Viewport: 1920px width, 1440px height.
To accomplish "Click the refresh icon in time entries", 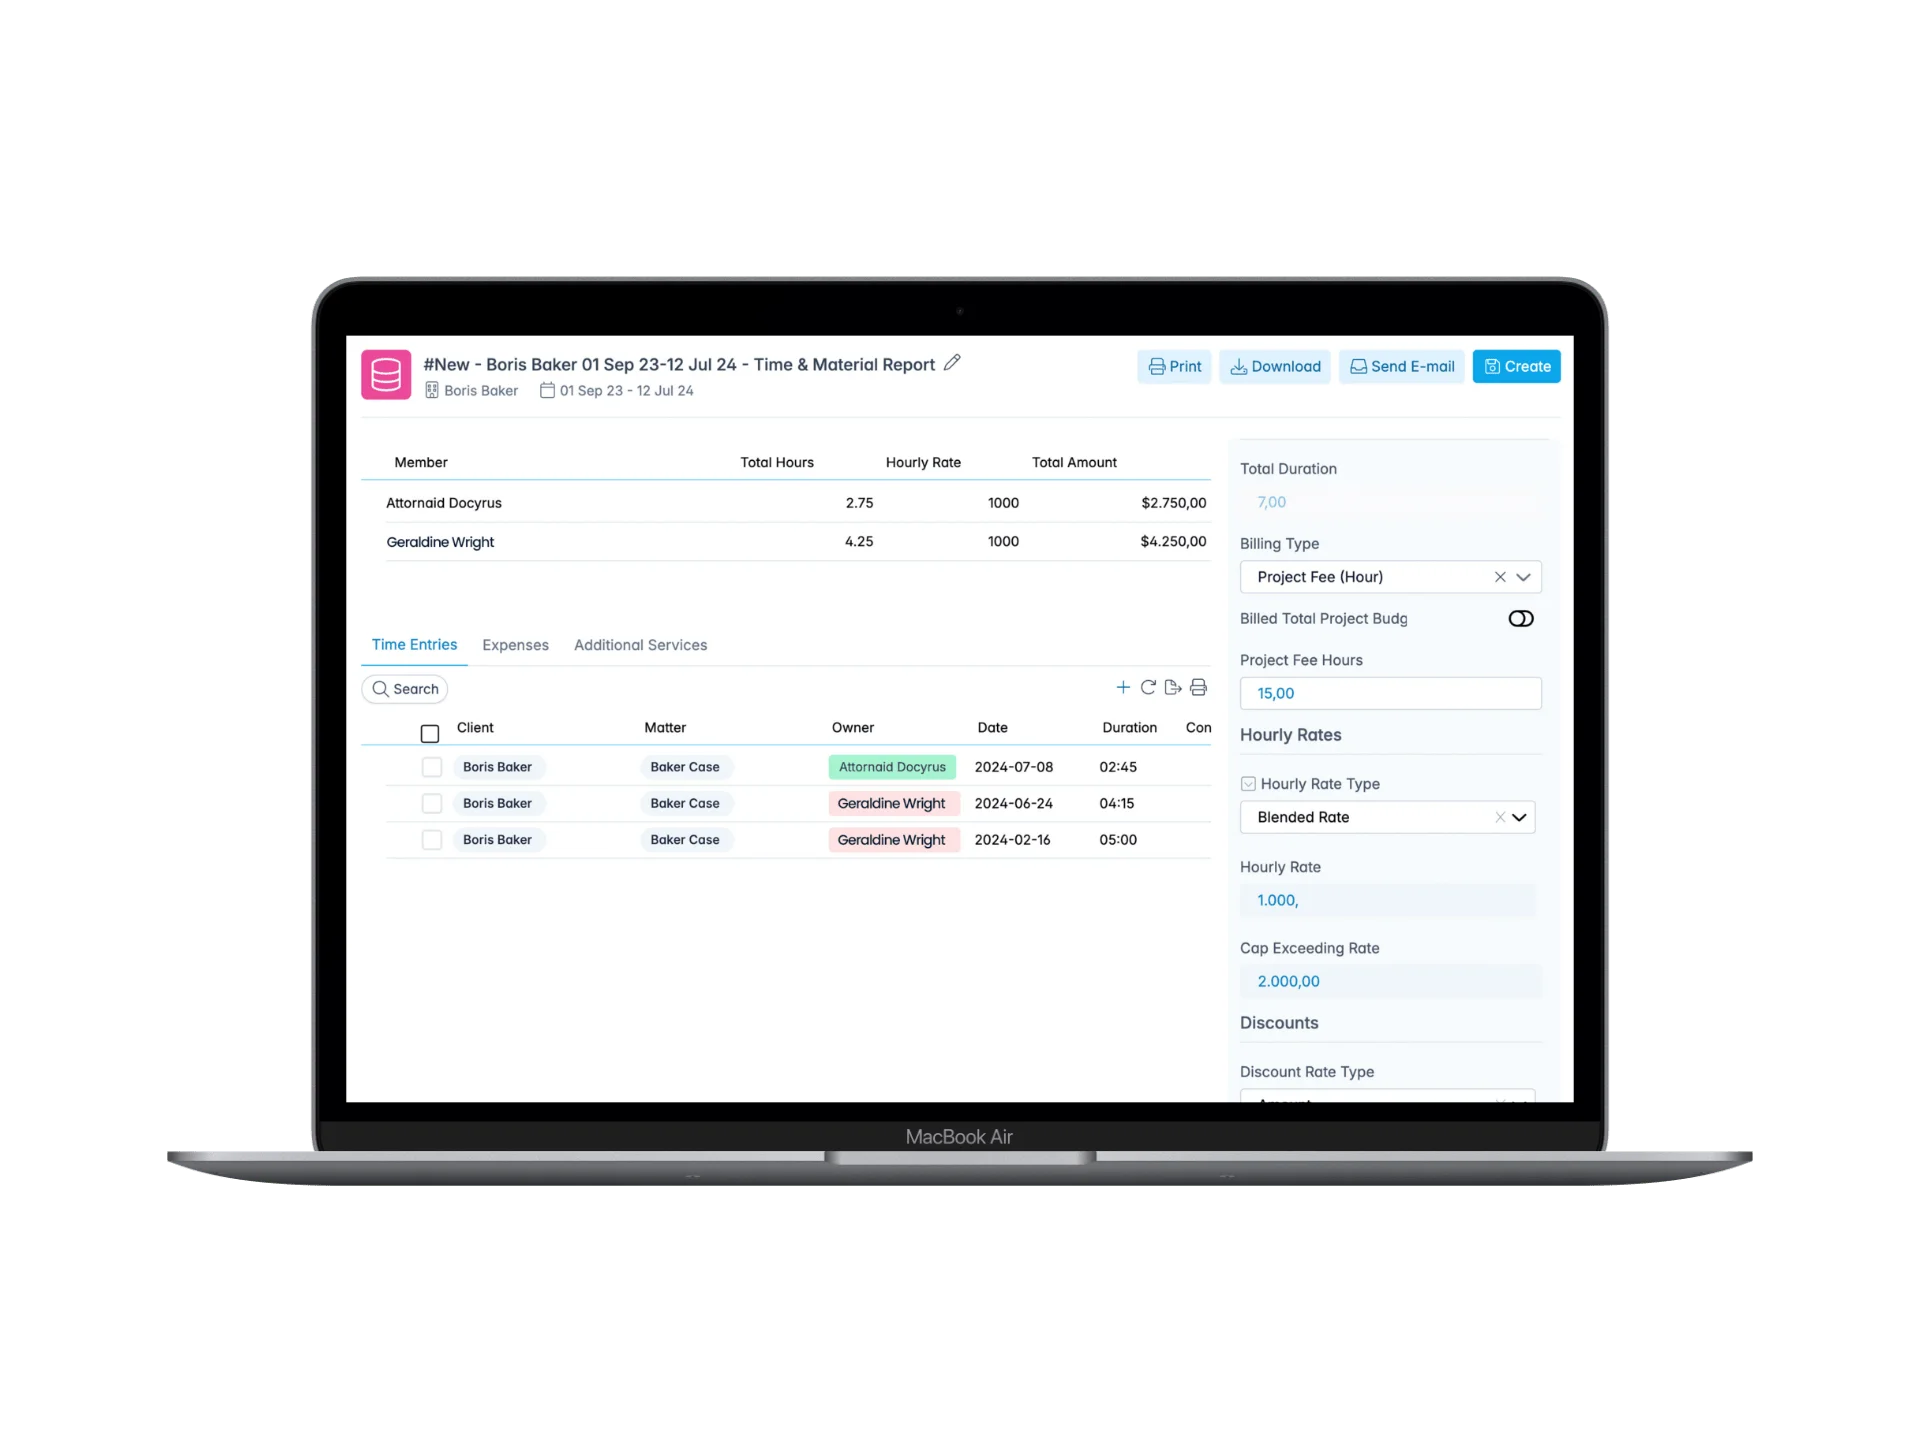I will coord(1149,688).
